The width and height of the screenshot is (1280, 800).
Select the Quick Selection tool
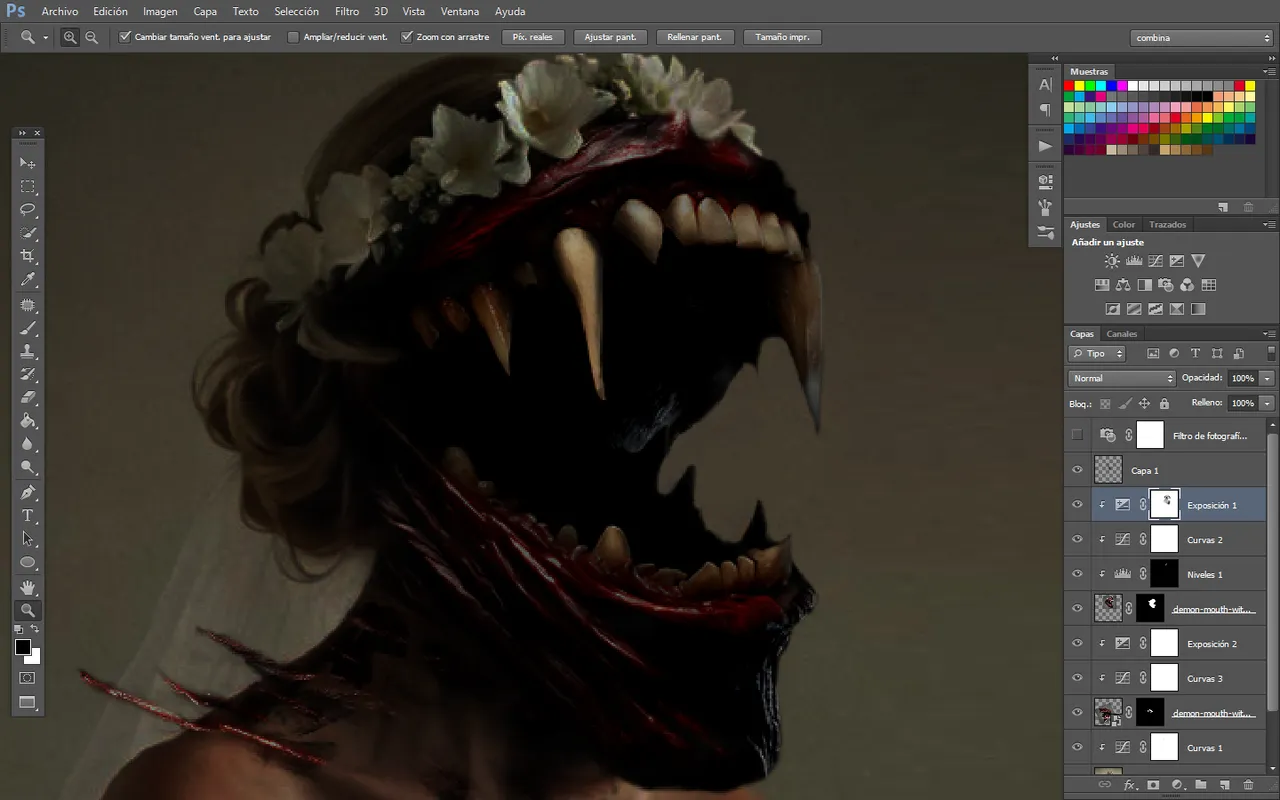[x=28, y=234]
